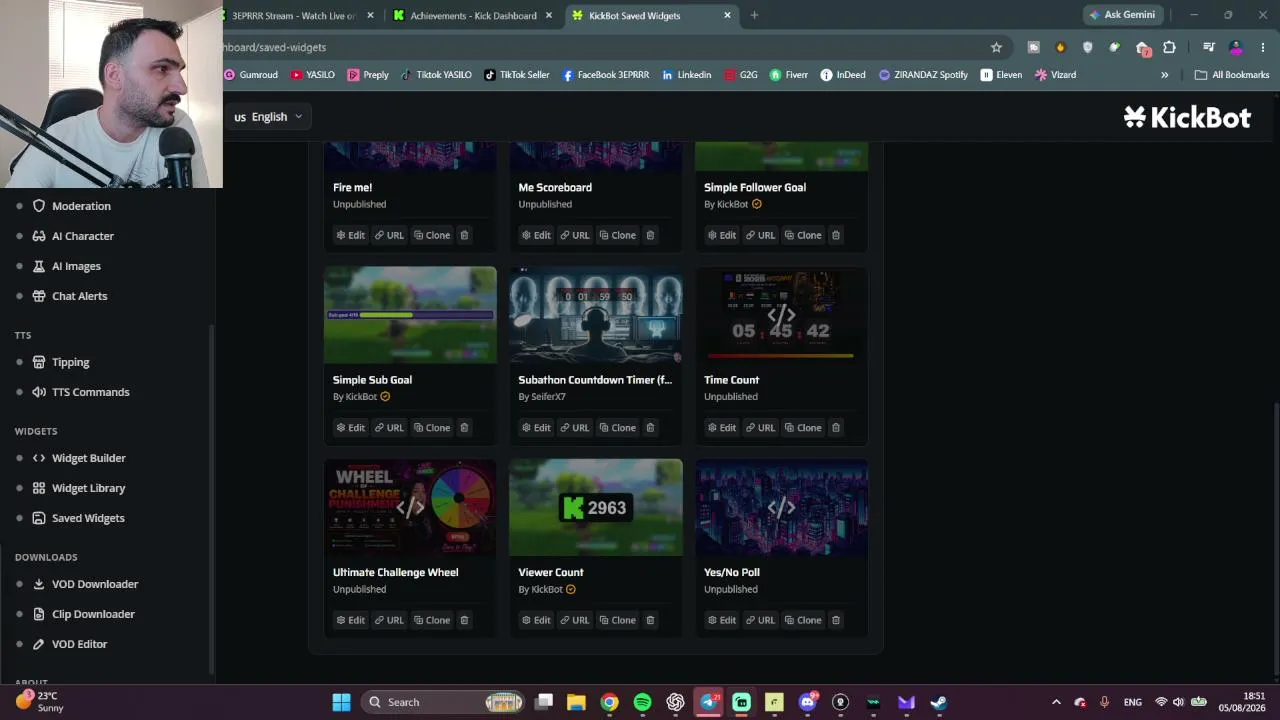The image size is (1280, 720).
Task: Delete the Subathon Countdown Timer widget
Action: [650, 428]
